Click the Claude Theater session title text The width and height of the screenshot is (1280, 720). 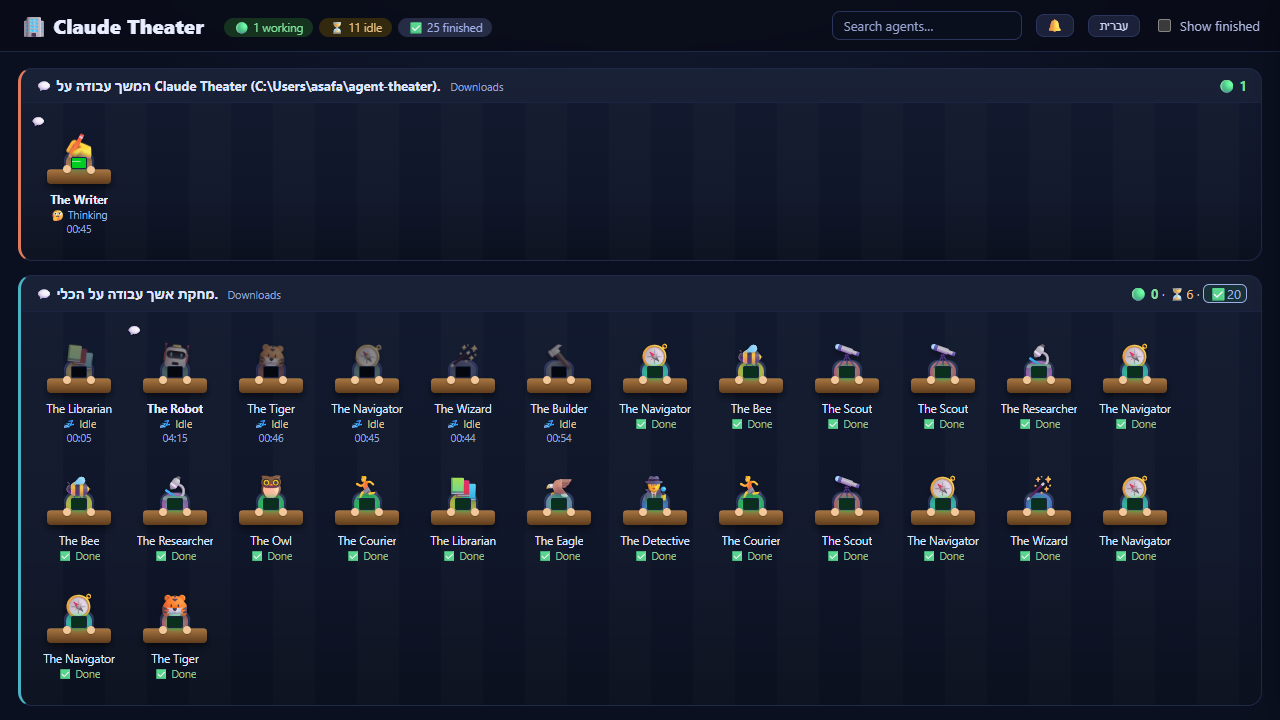coord(248,86)
